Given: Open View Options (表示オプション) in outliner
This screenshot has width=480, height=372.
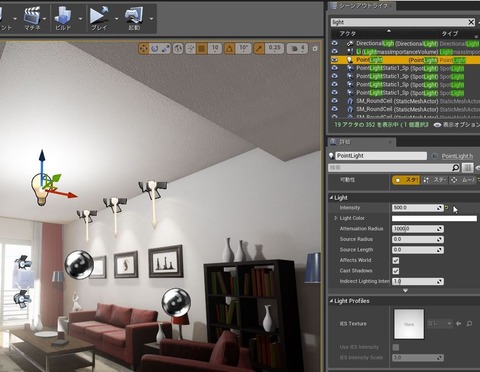Looking at the screenshot, I should (x=457, y=125).
